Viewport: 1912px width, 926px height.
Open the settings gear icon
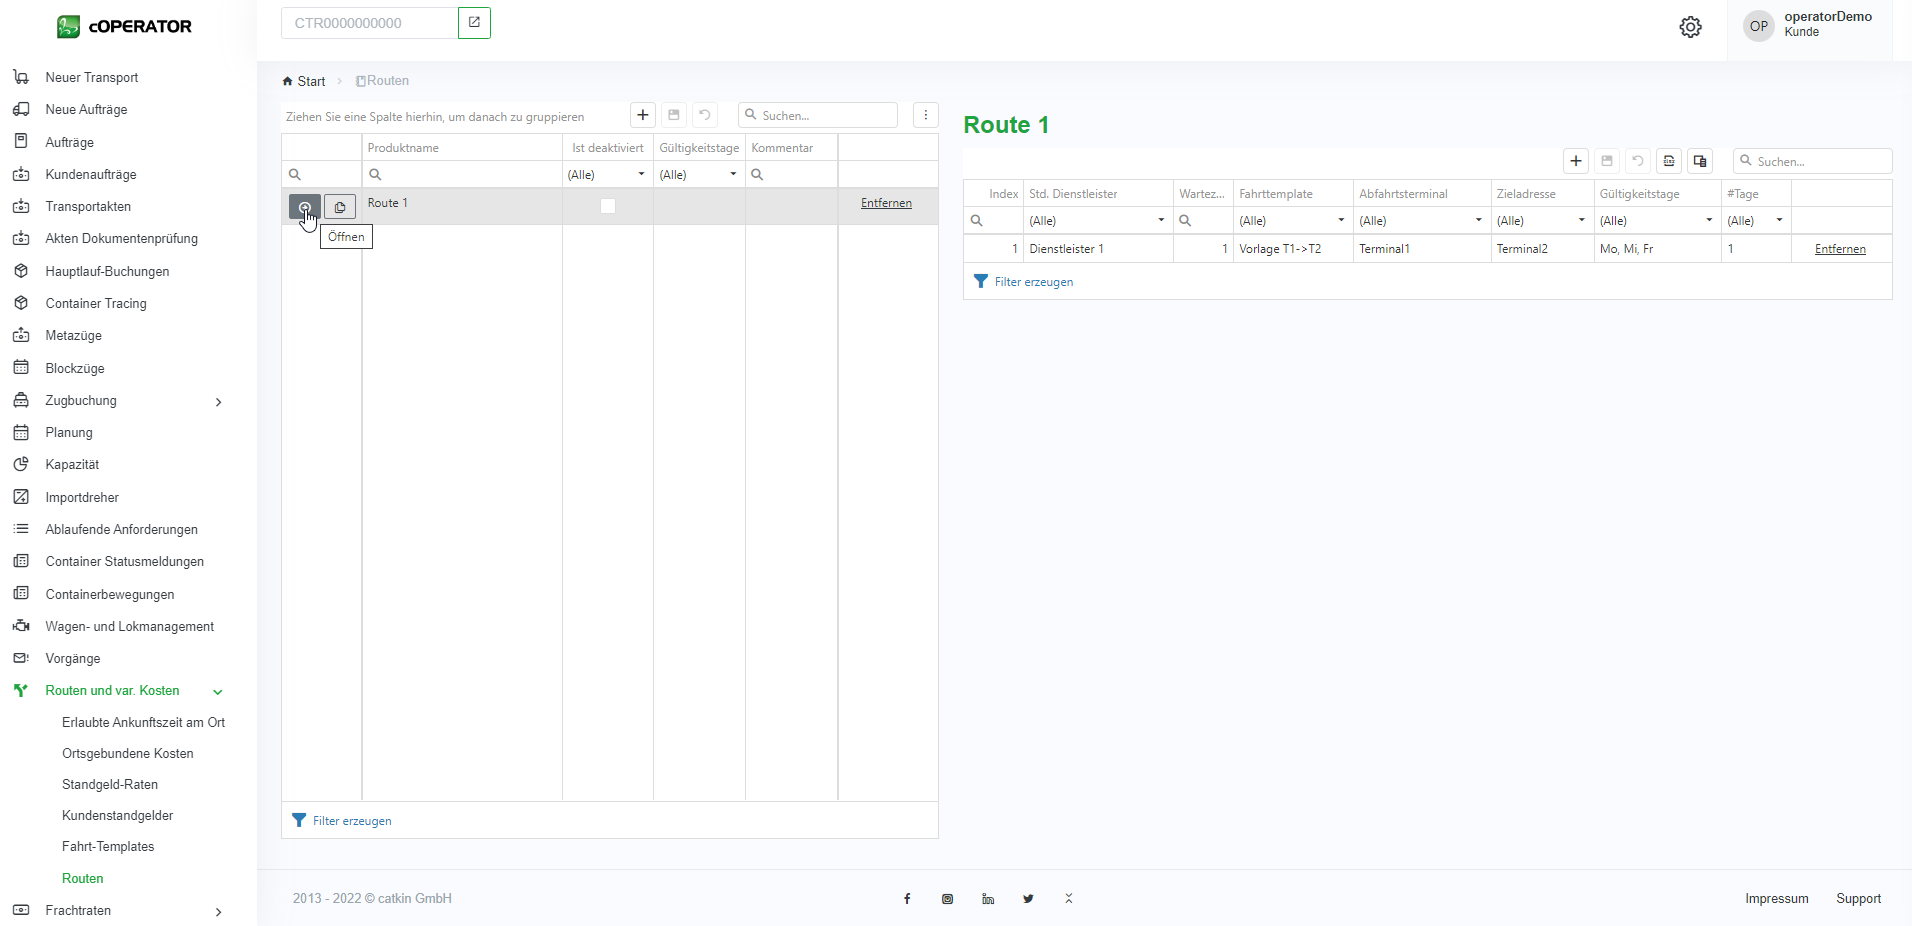tap(1690, 27)
